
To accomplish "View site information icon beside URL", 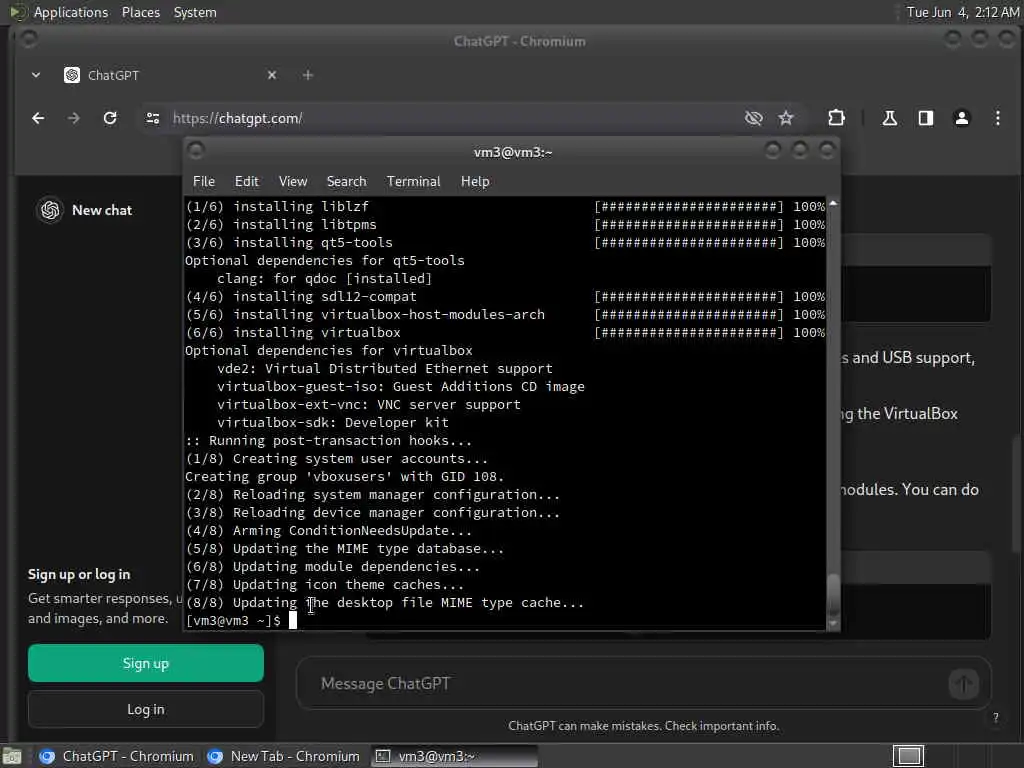I will pyautogui.click(x=153, y=118).
